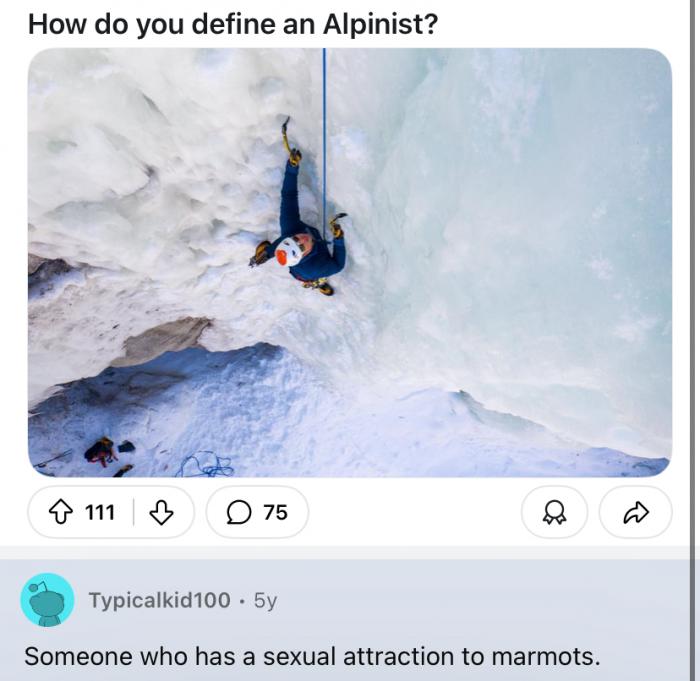This screenshot has width=700, height=681.
Task: Click the vote pill divider area
Action: (x=133, y=512)
